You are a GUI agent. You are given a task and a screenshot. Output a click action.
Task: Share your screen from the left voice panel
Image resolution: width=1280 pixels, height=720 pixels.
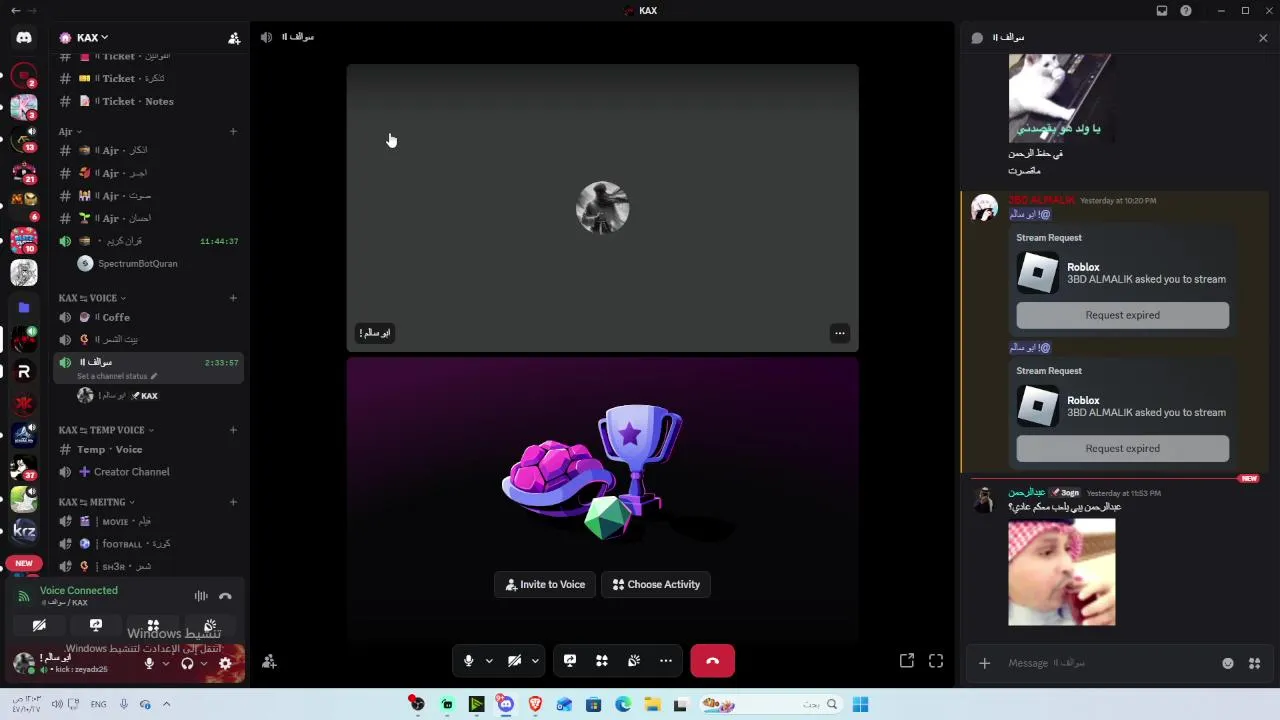click(x=96, y=625)
